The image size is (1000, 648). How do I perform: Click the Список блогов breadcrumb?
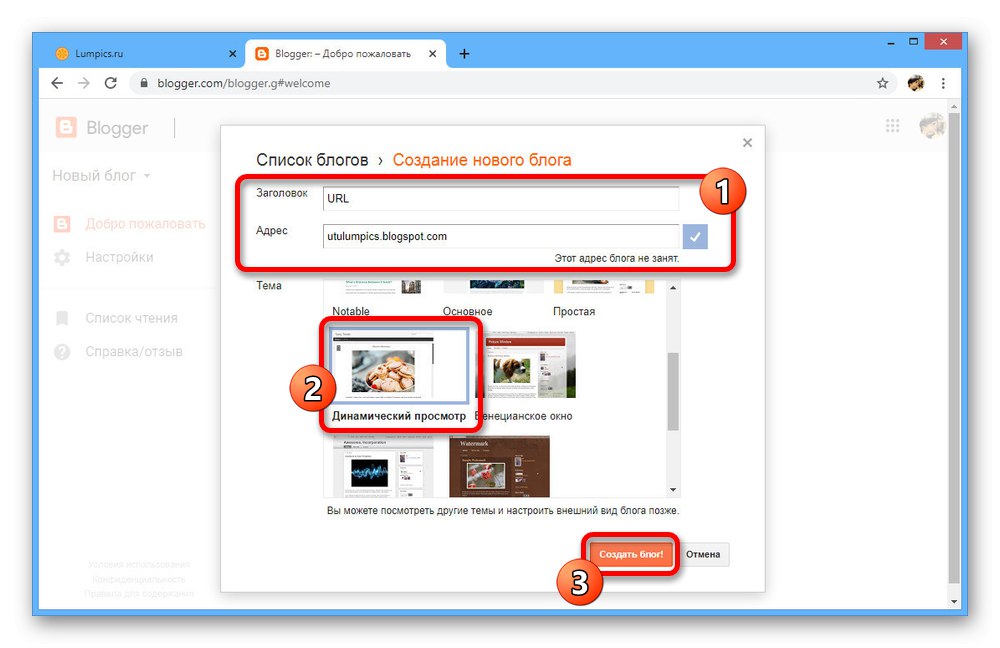(312, 159)
